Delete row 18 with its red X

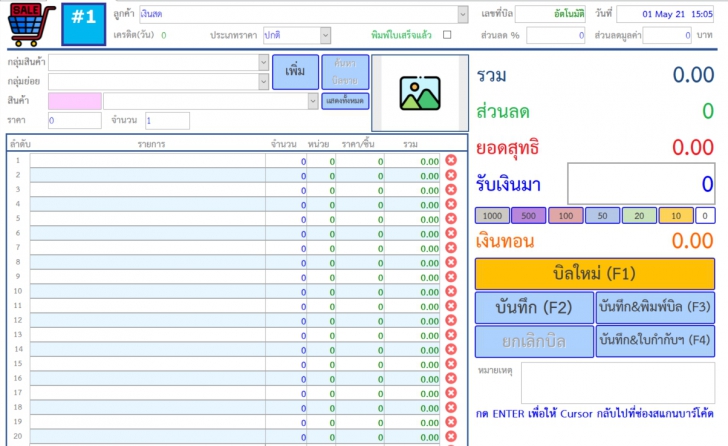point(451,407)
